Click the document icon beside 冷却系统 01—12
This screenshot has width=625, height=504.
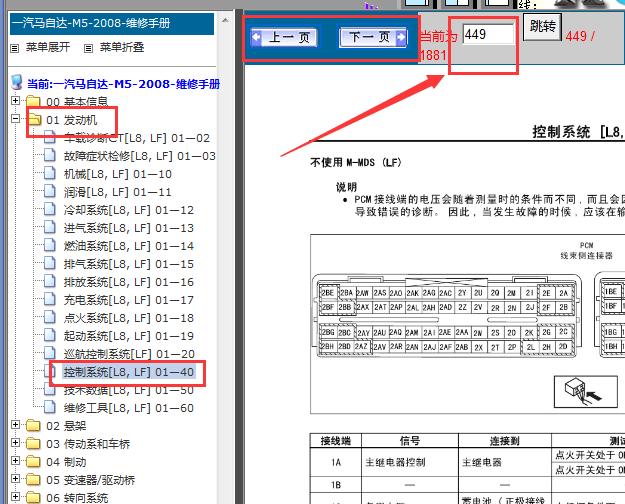pyautogui.click(x=50, y=209)
